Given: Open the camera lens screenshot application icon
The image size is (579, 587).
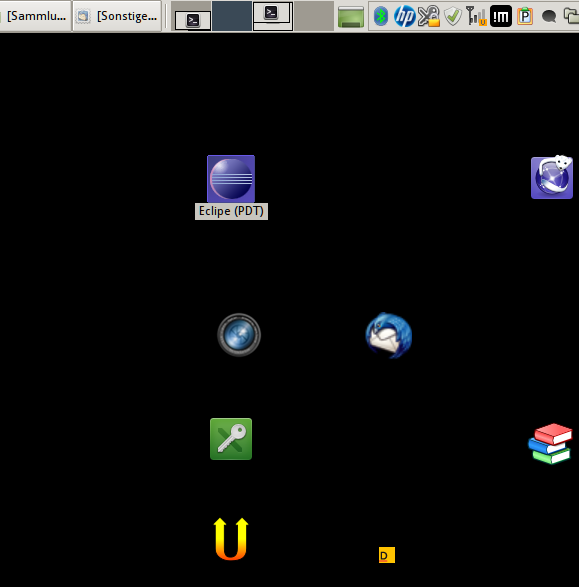Looking at the screenshot, I should point(239,335).
